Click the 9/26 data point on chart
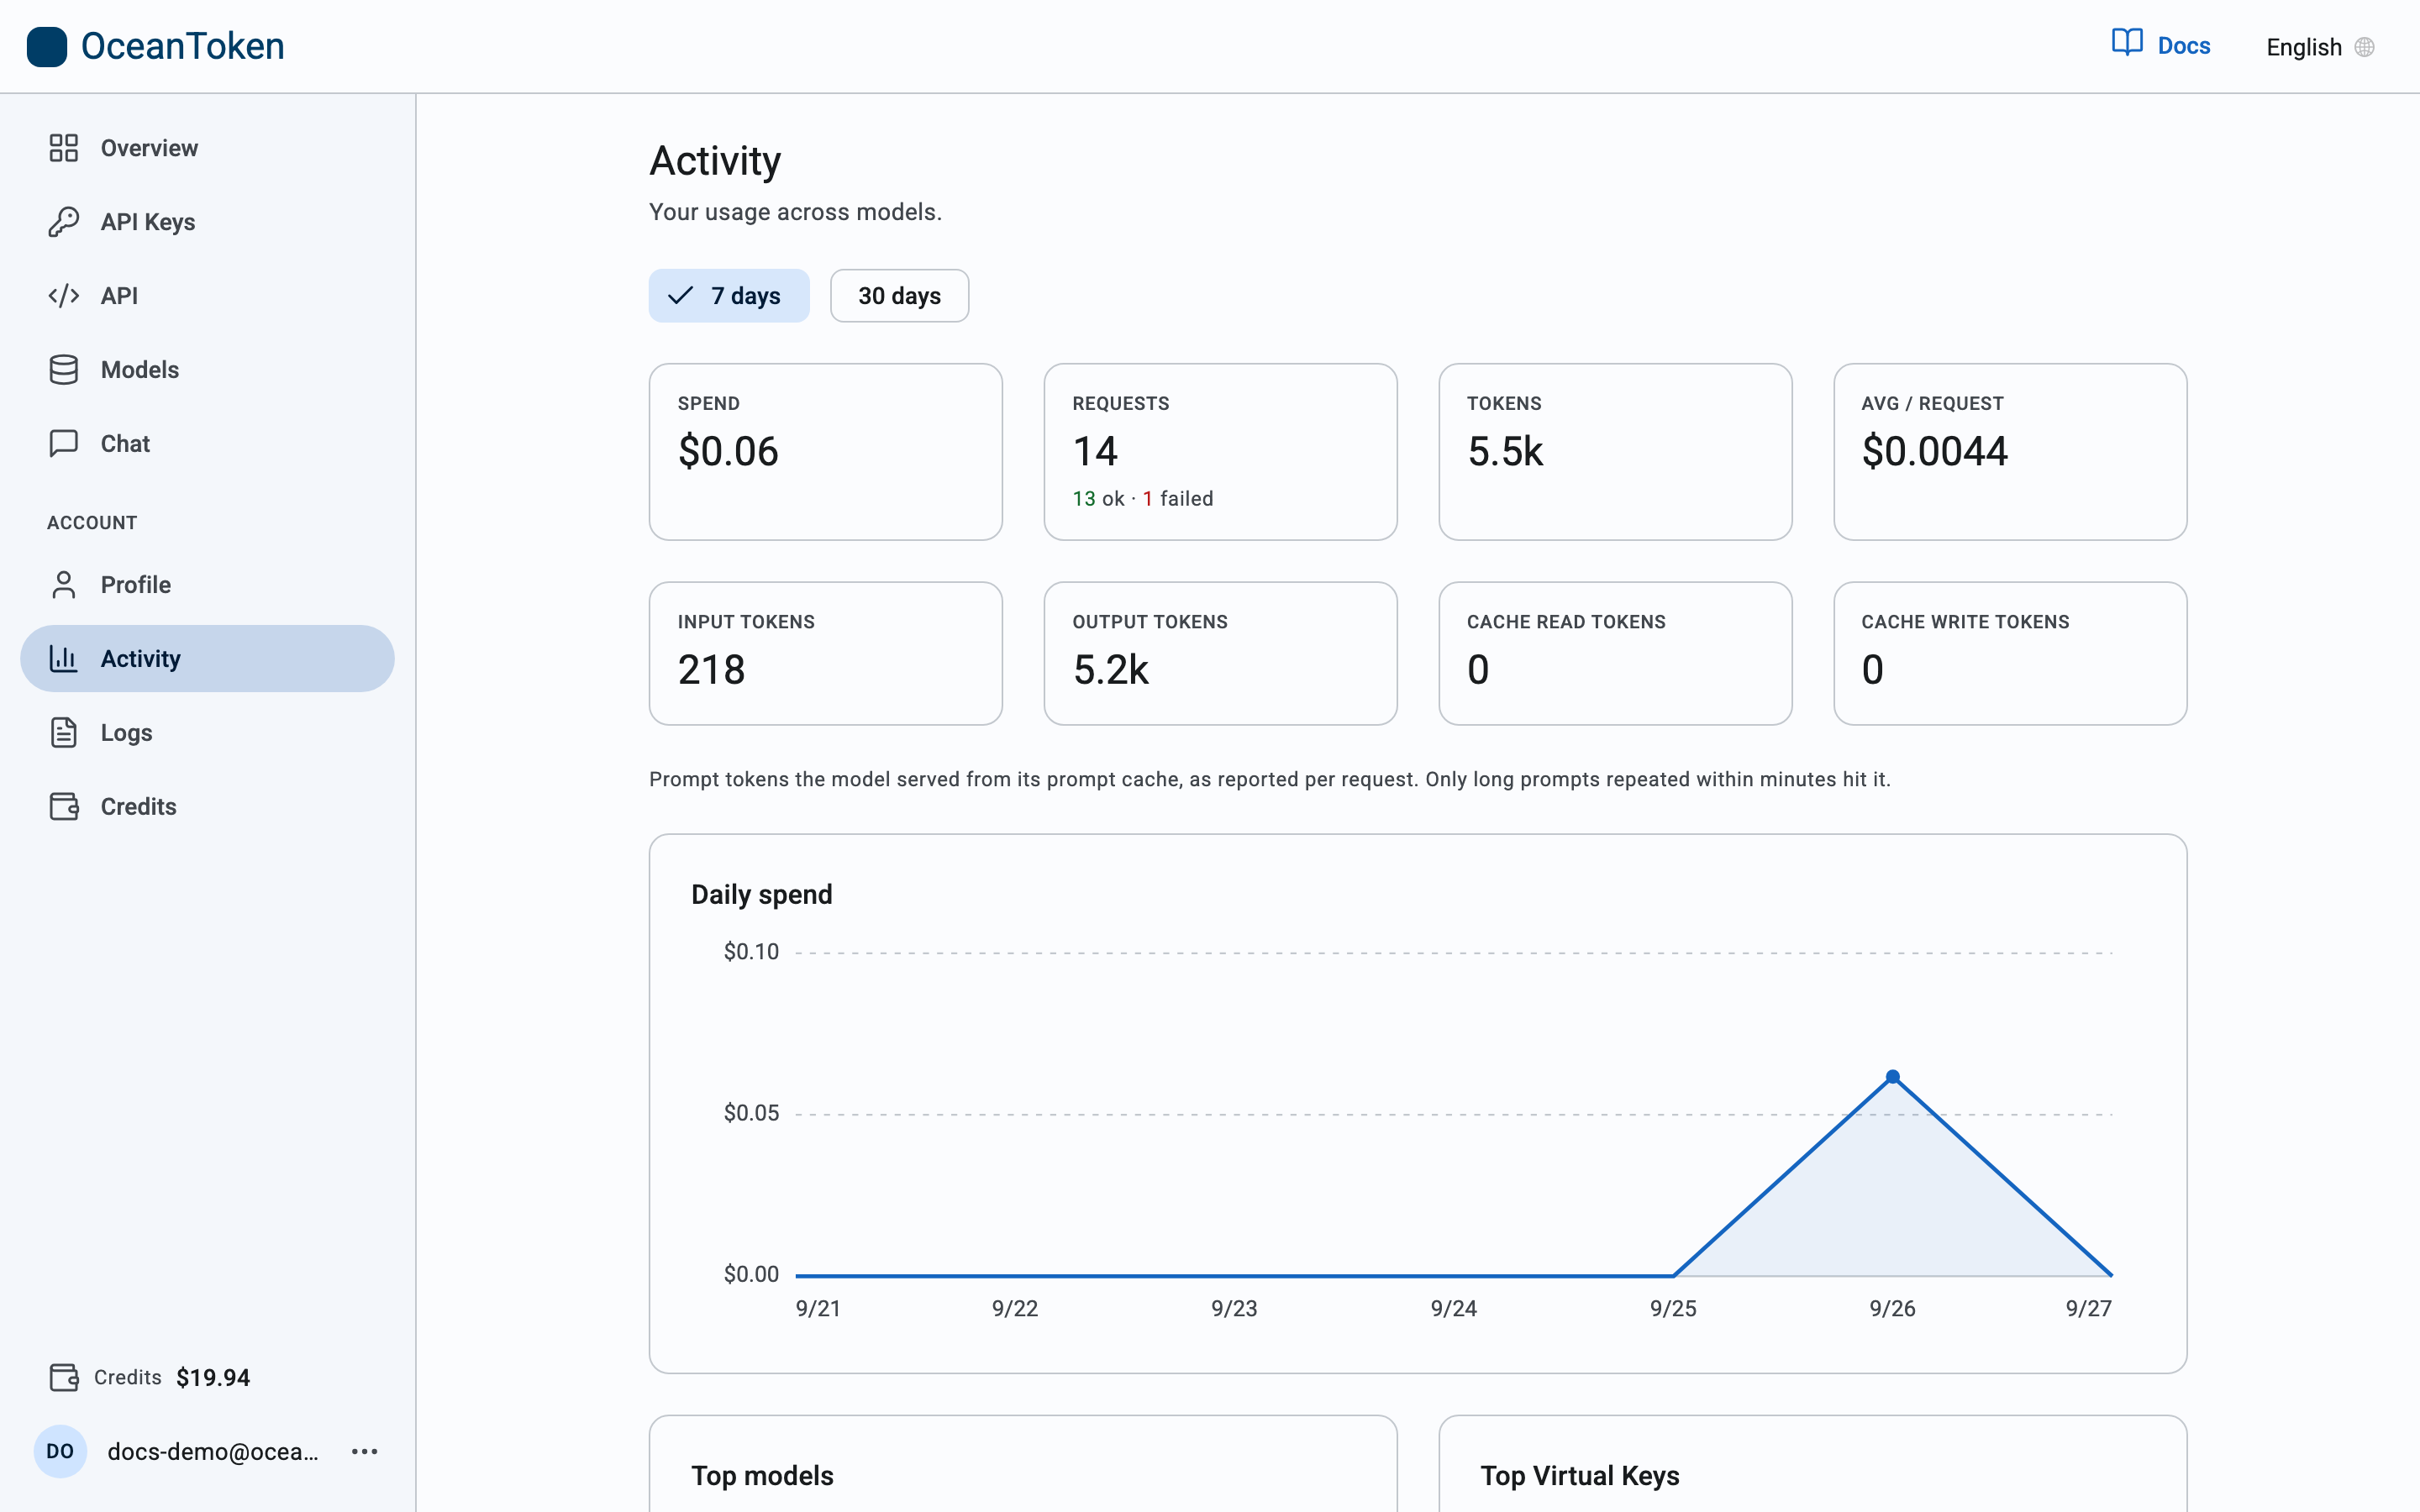 point(1892,1077)
